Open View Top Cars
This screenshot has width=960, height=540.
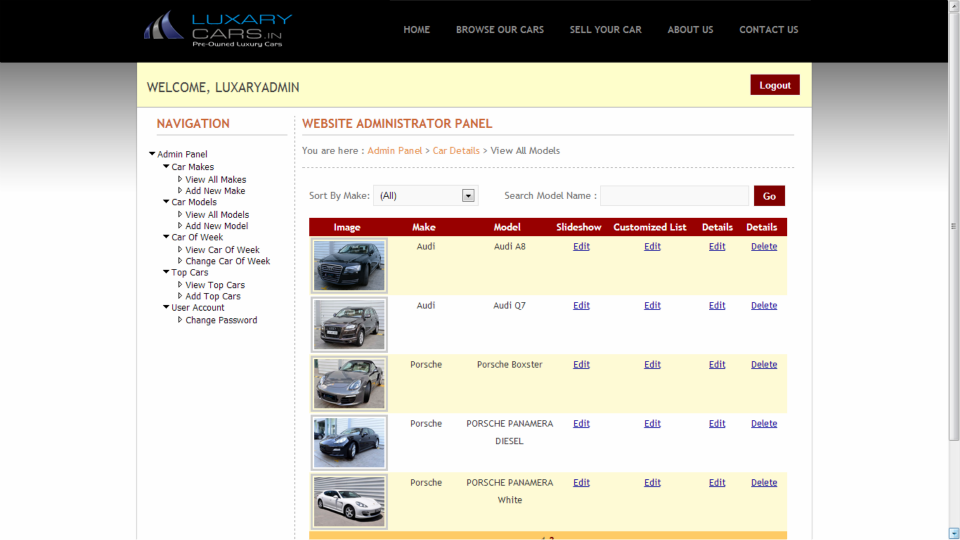pos(215,285)
